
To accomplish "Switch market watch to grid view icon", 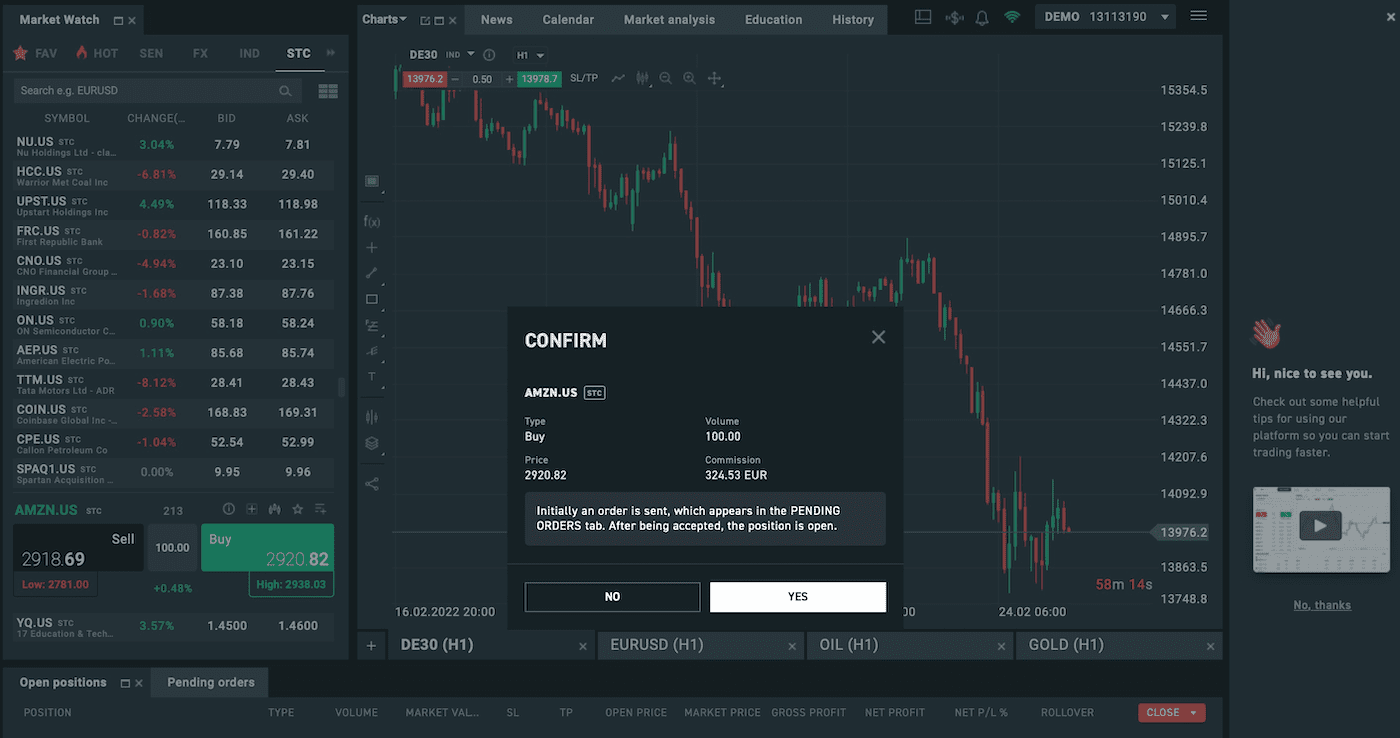I will point(328,91).
